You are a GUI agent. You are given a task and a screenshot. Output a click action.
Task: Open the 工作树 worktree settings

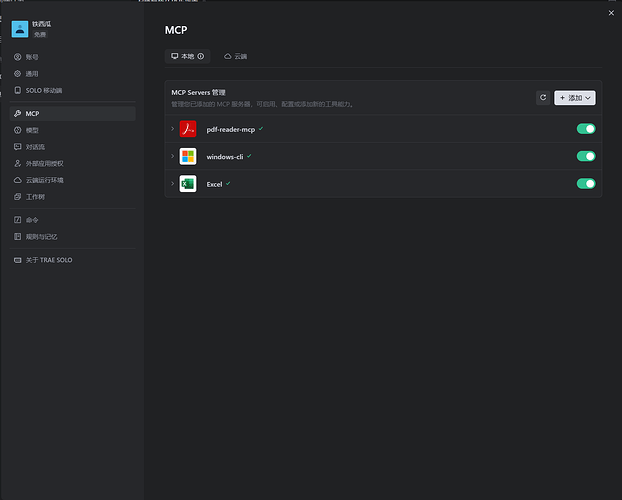coord(73,197)
